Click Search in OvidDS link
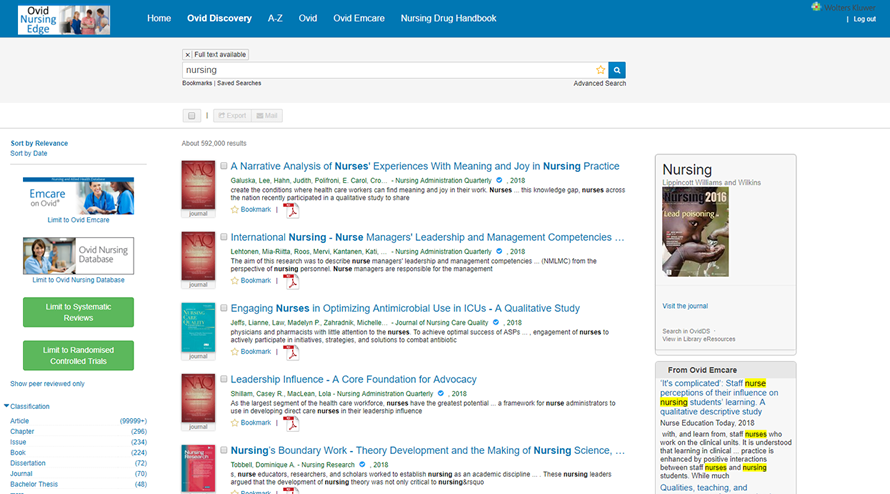Screen dimensions: 890x494 pos(686,331)
